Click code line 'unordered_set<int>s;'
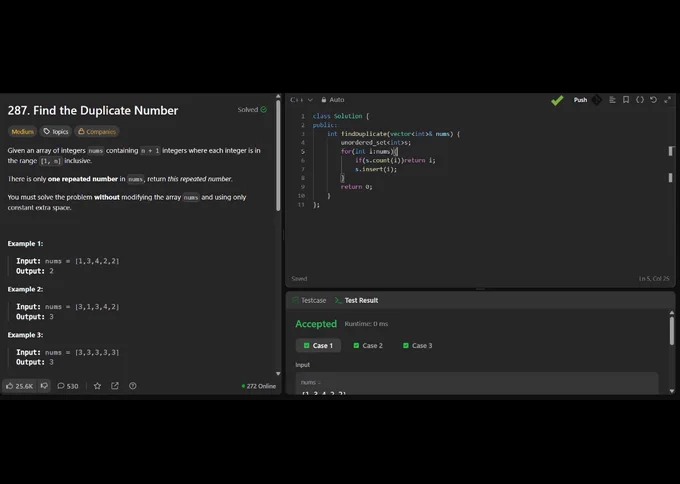This screenshot has width=680, height=484. click(376, 143)
